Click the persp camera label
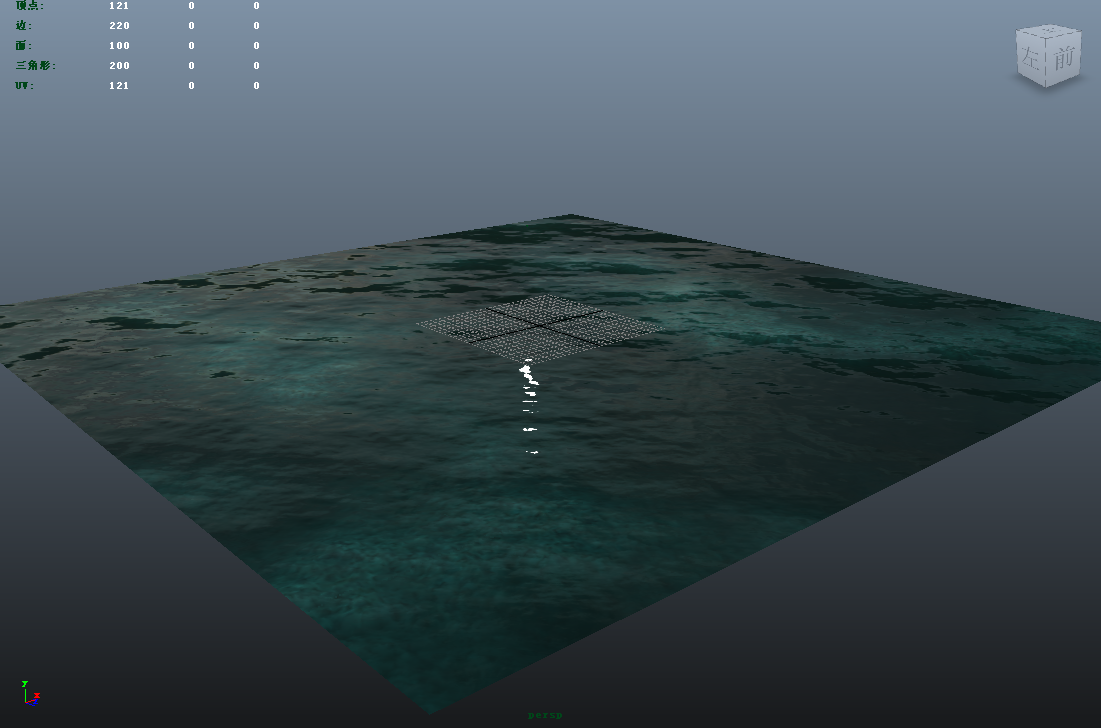 pos(543,716)
